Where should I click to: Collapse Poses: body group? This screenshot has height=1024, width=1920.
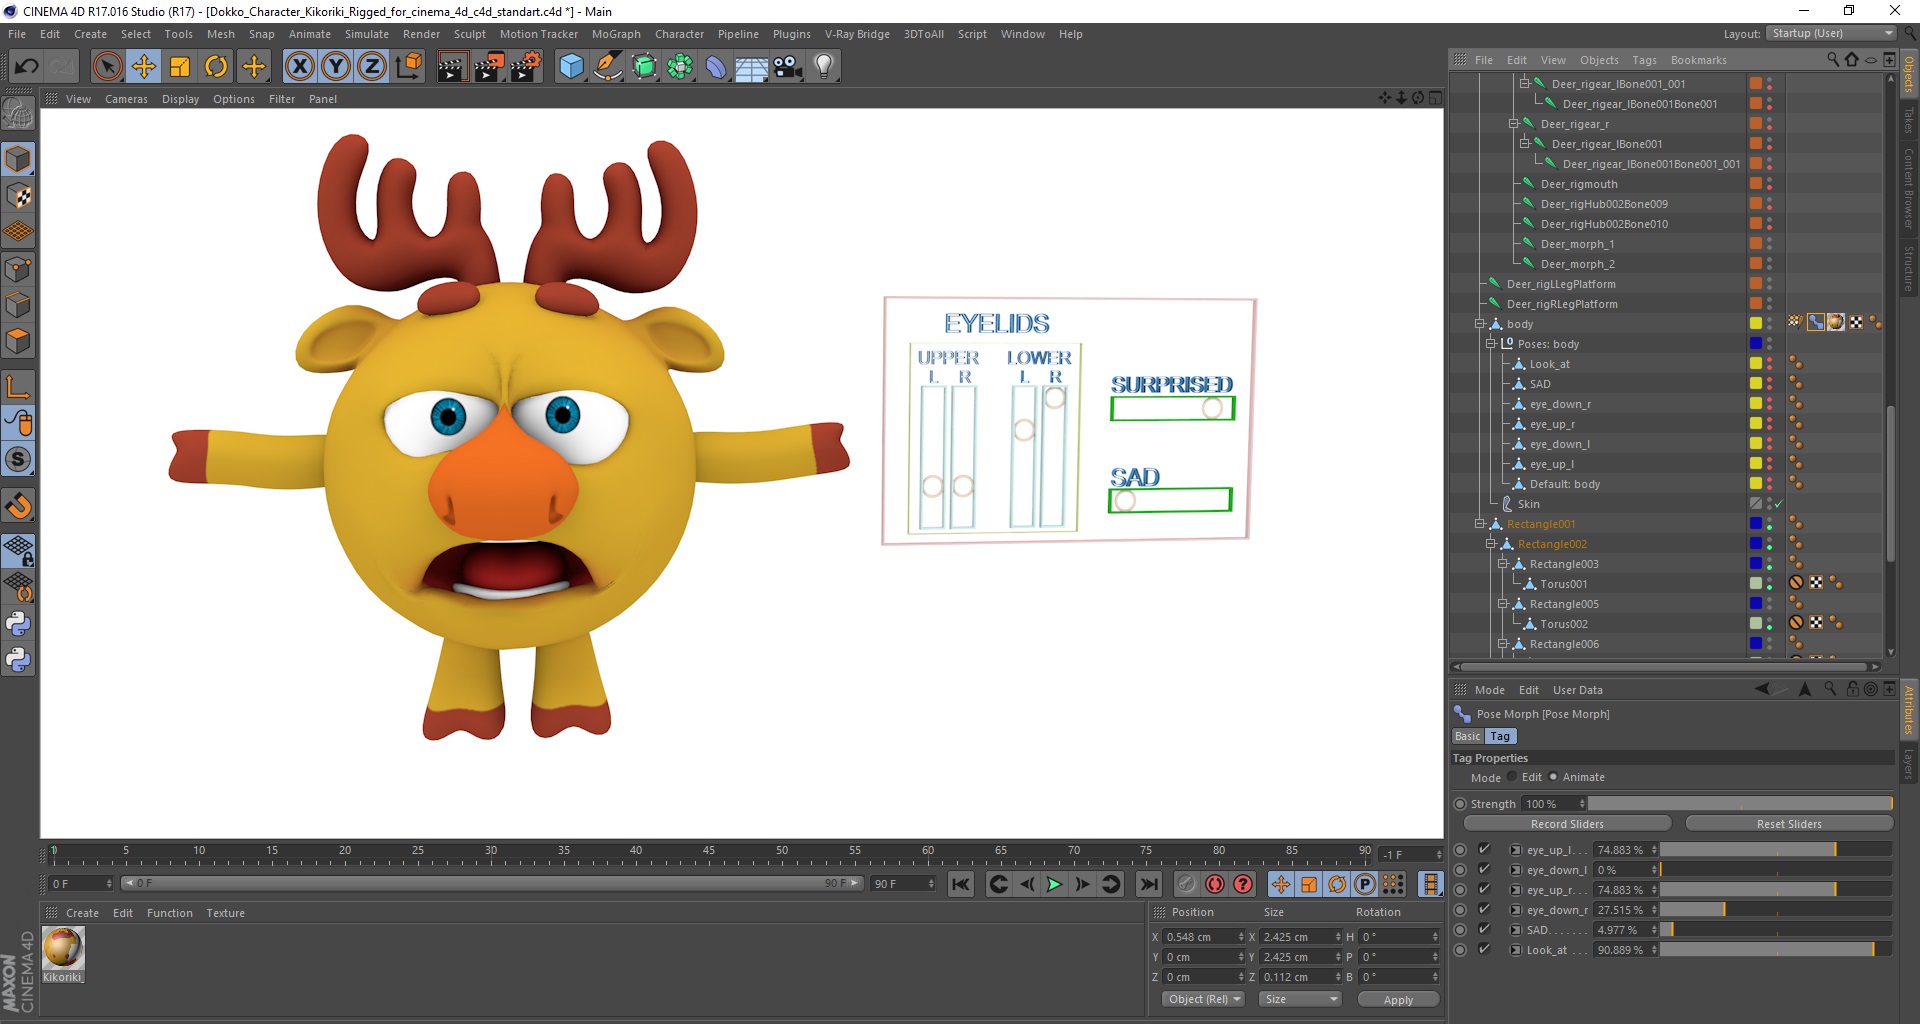coord(1490,344)
